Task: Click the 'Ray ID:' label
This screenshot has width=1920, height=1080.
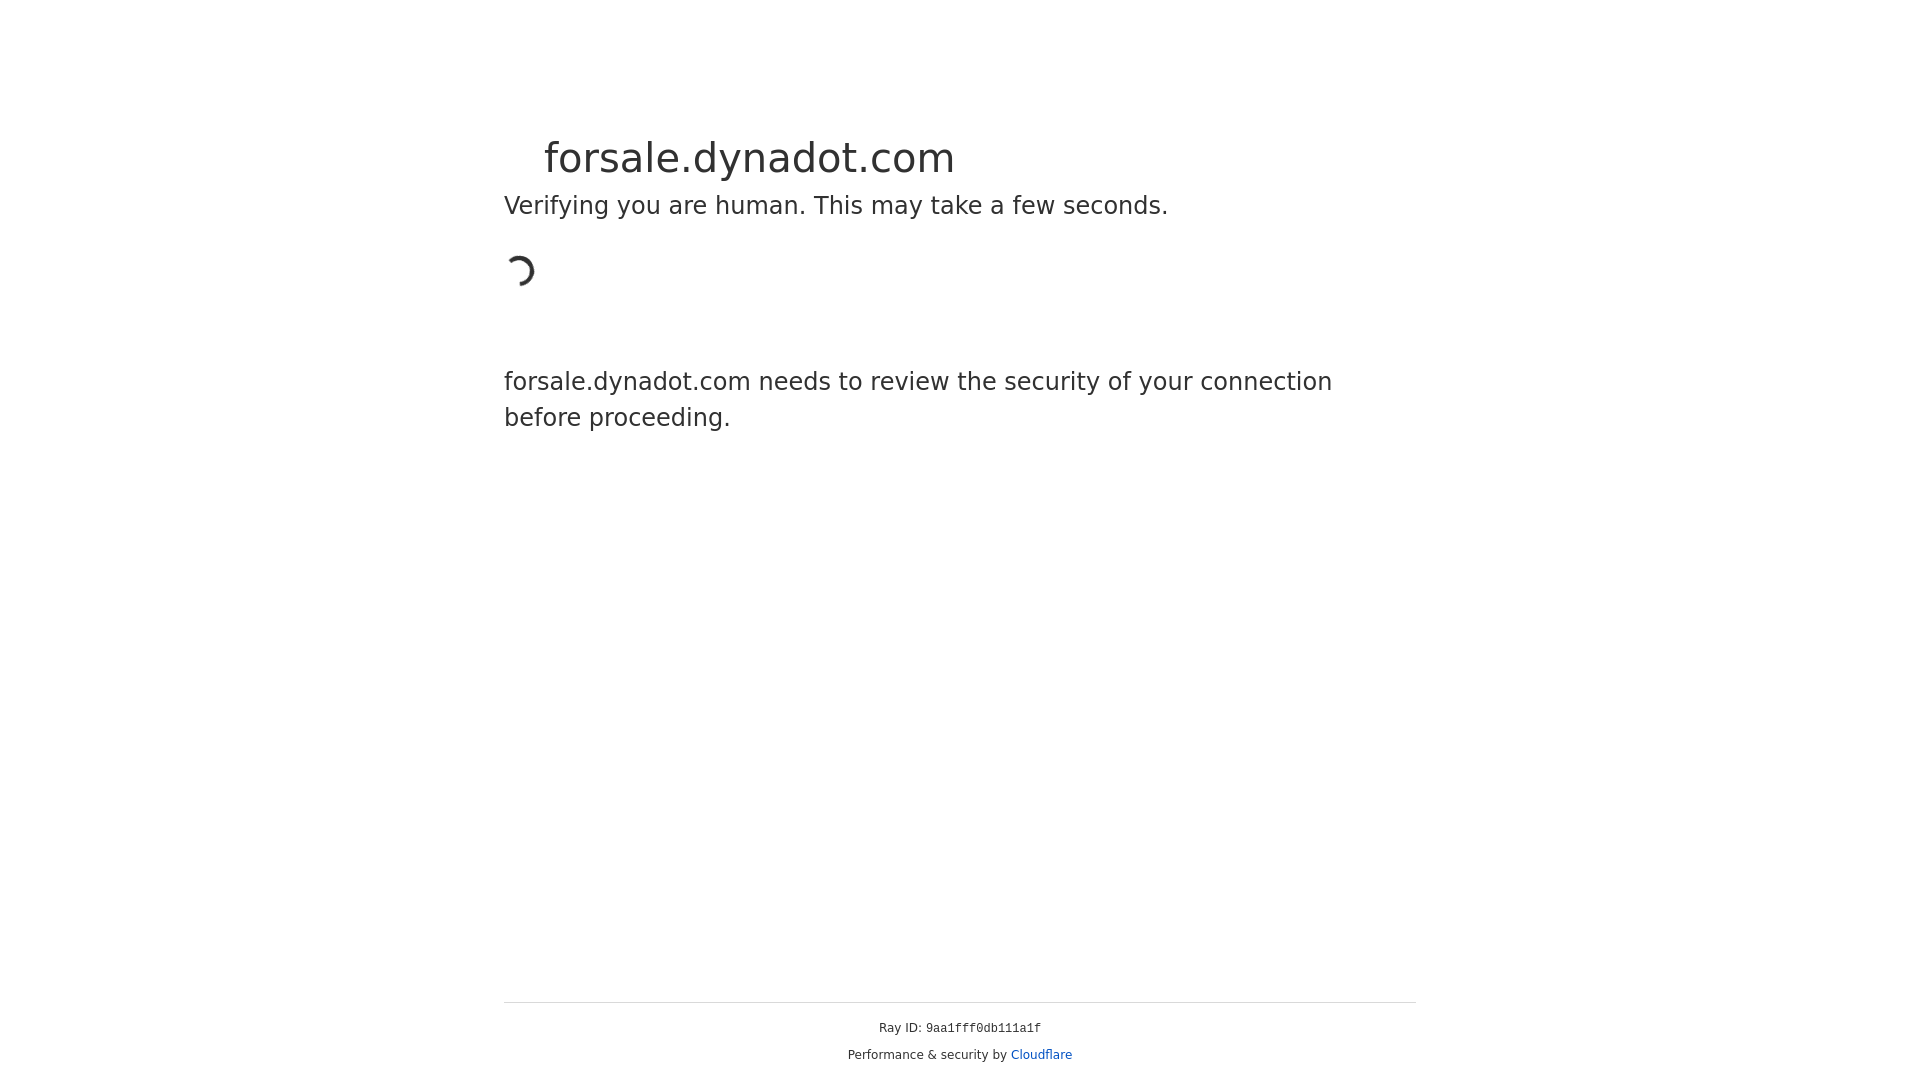Action: [x=900, y=1028]
